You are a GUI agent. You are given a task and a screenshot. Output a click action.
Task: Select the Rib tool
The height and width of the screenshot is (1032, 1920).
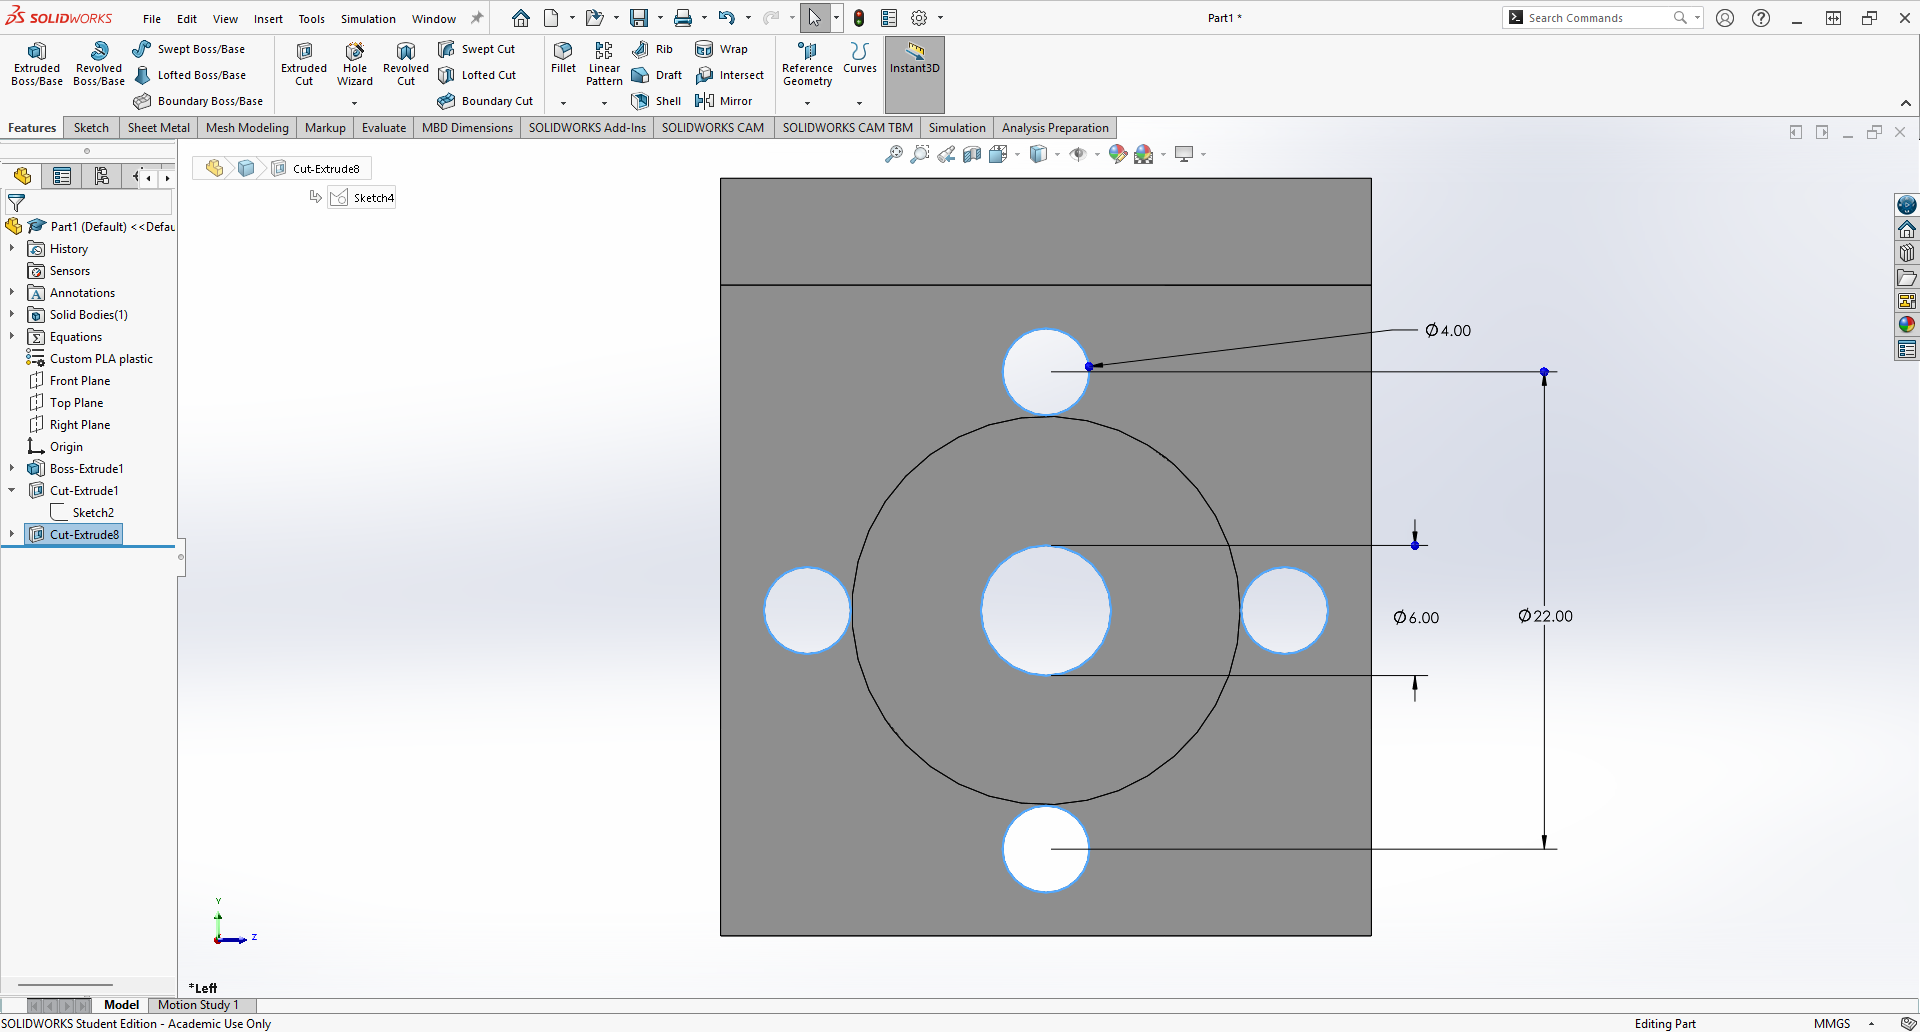(652, 49)
